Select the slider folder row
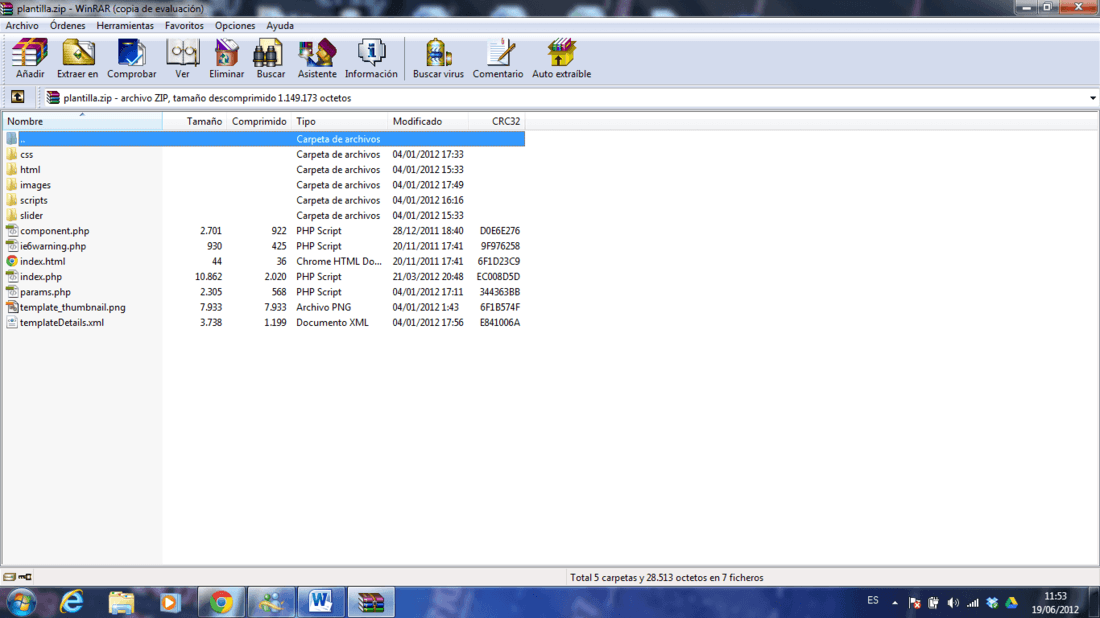The height and width of the screenshot is (618, 1100). click(x=264, y=215)
